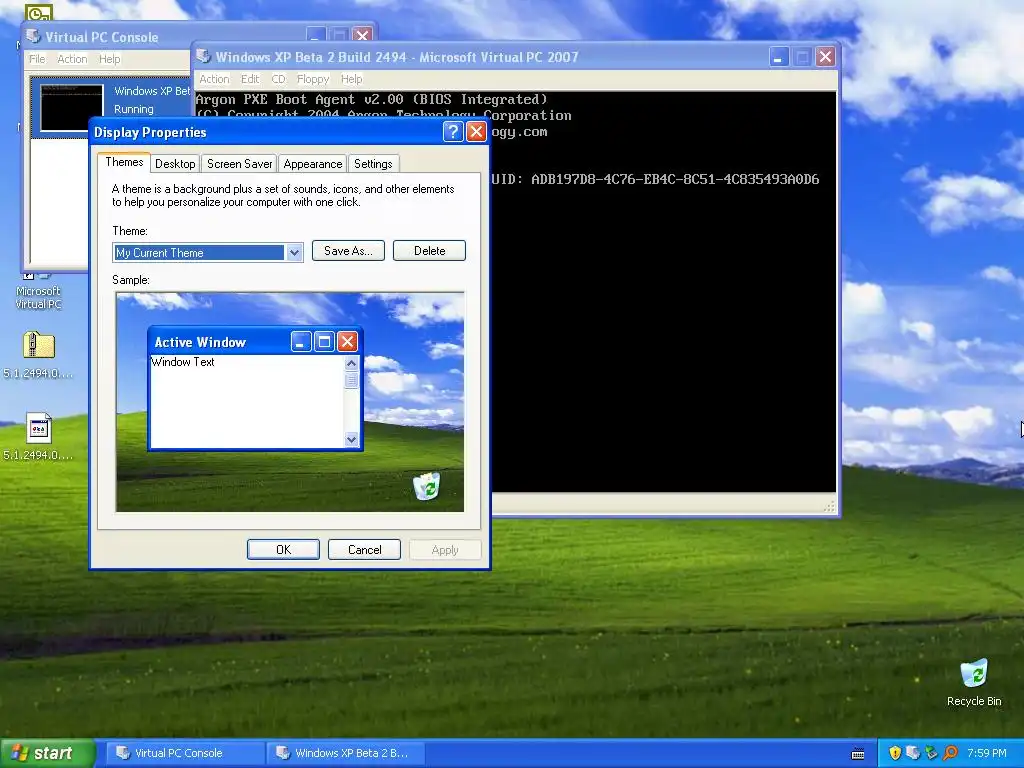The height and width of the screenshot is (768, 1024).
Task: Open the Start menu
Action: (47, 753)
